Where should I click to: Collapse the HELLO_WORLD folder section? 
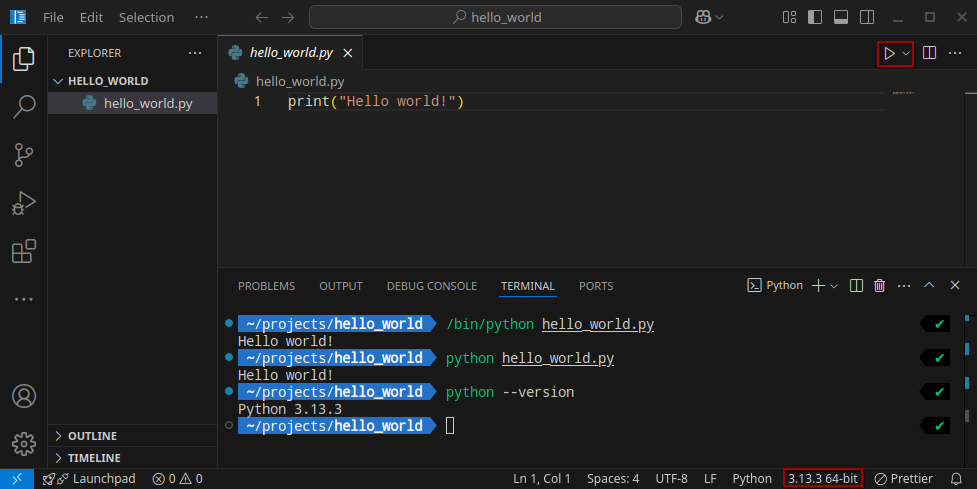(132, 81)
